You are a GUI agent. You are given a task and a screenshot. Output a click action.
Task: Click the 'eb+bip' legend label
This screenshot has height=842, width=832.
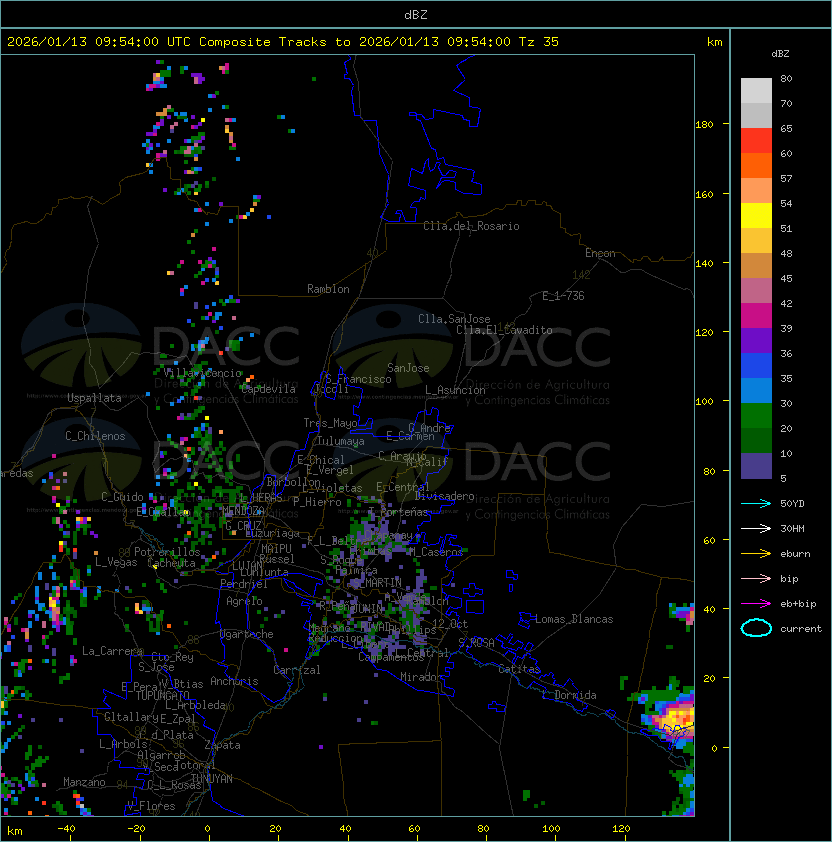(x=798, y=604)
